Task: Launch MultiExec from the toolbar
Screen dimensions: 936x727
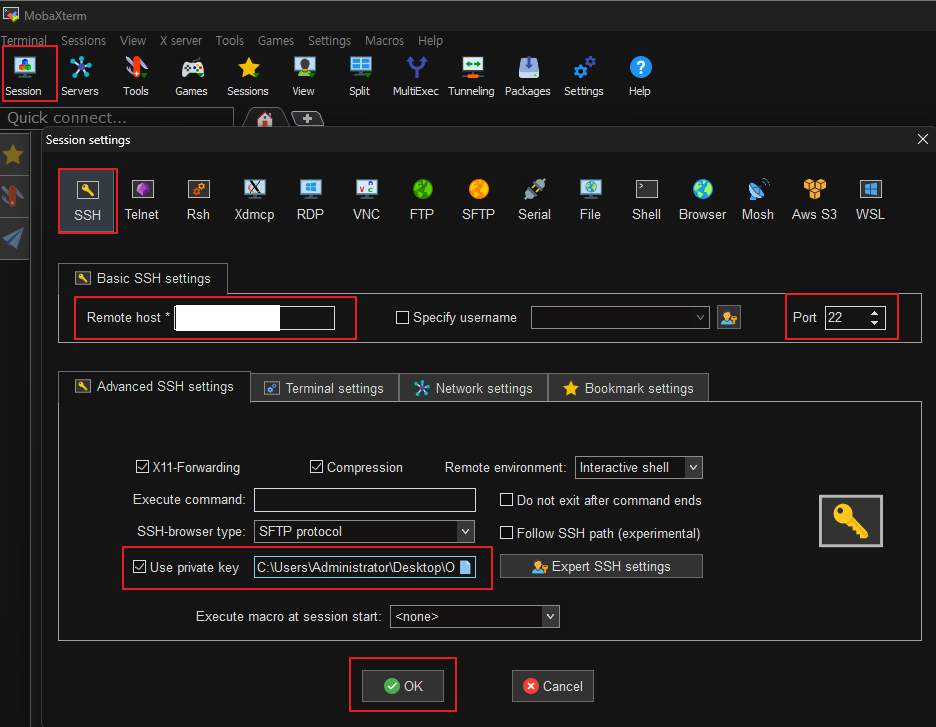Action: click(x=416, y=76)
